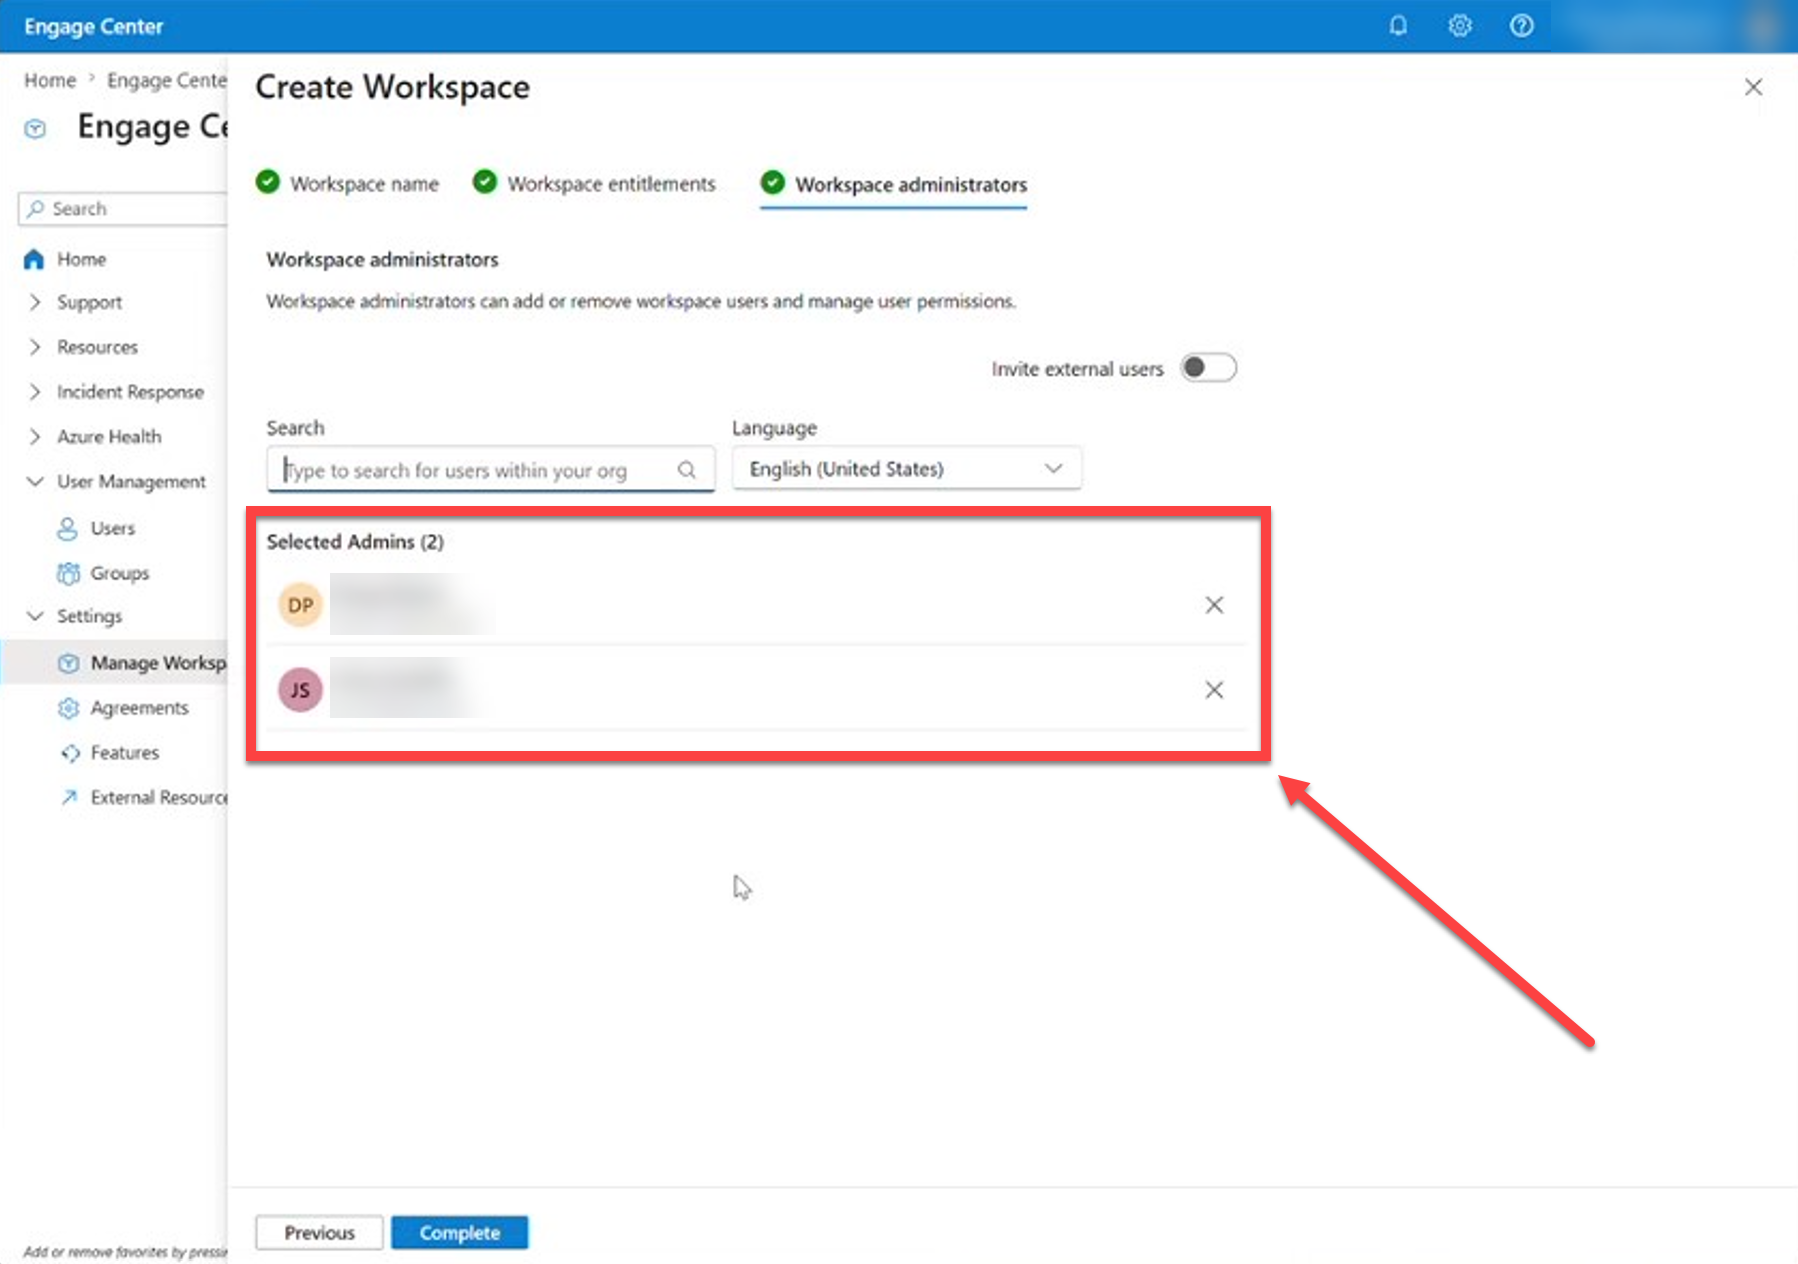Click the Users person icon
The width and height of the screenshot is (1798, 1264).
coord(67,528)
